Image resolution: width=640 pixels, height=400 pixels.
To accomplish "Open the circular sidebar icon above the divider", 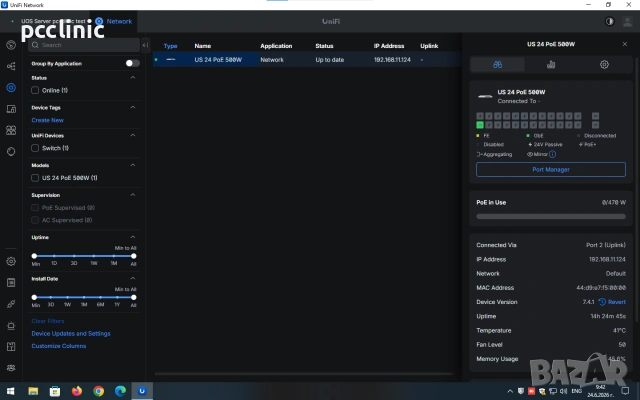I will (11, 151).
